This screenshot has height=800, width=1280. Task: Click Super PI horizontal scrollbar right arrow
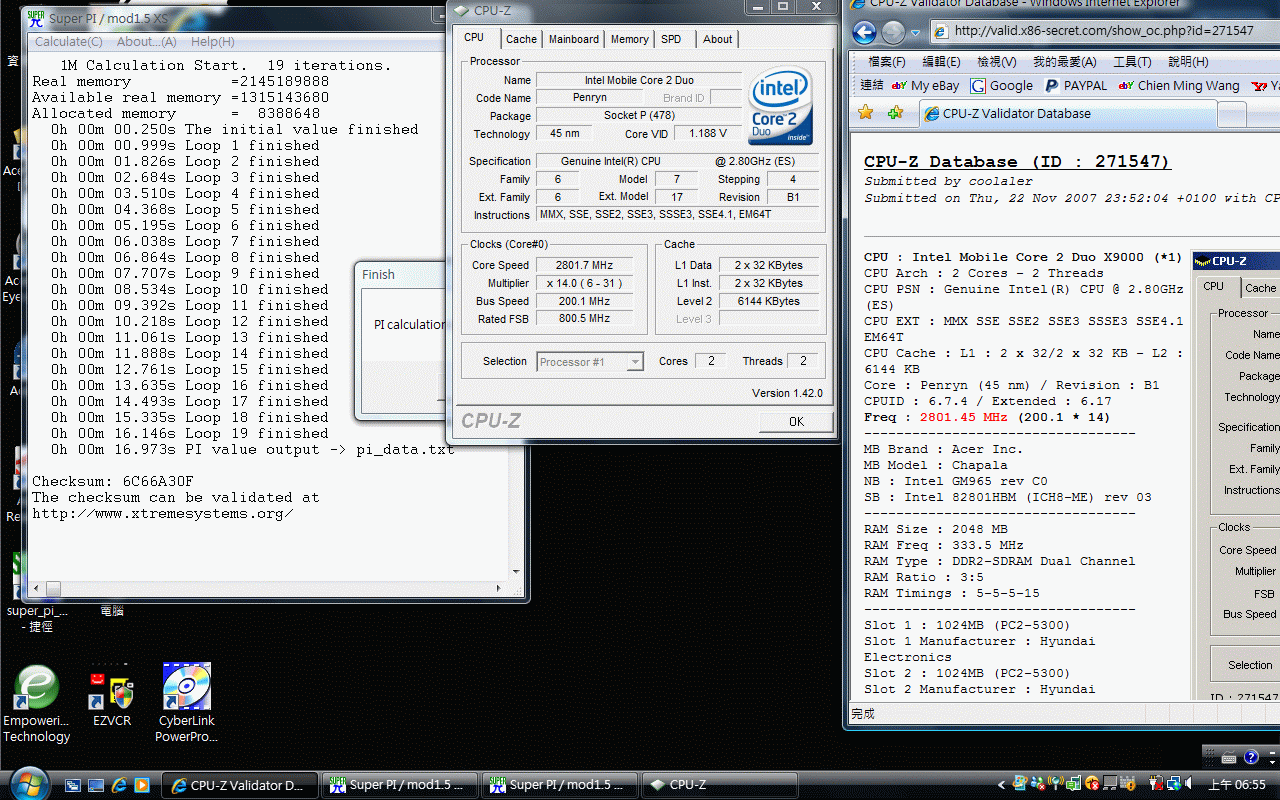pos(501,589)
